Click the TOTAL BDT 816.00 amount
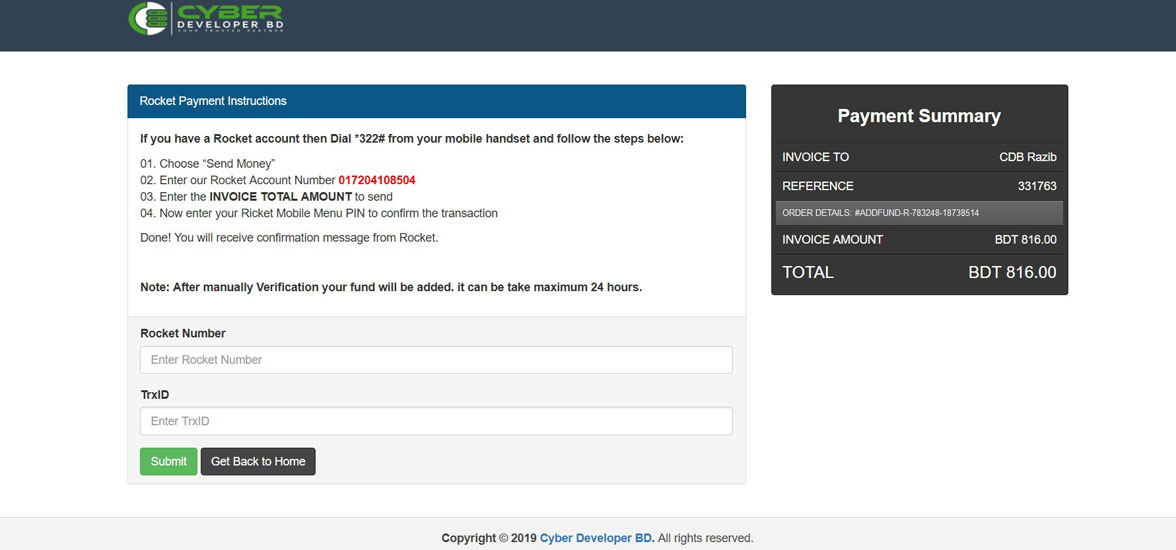This screenshot has height=550, width=1176. [1011, 272]
